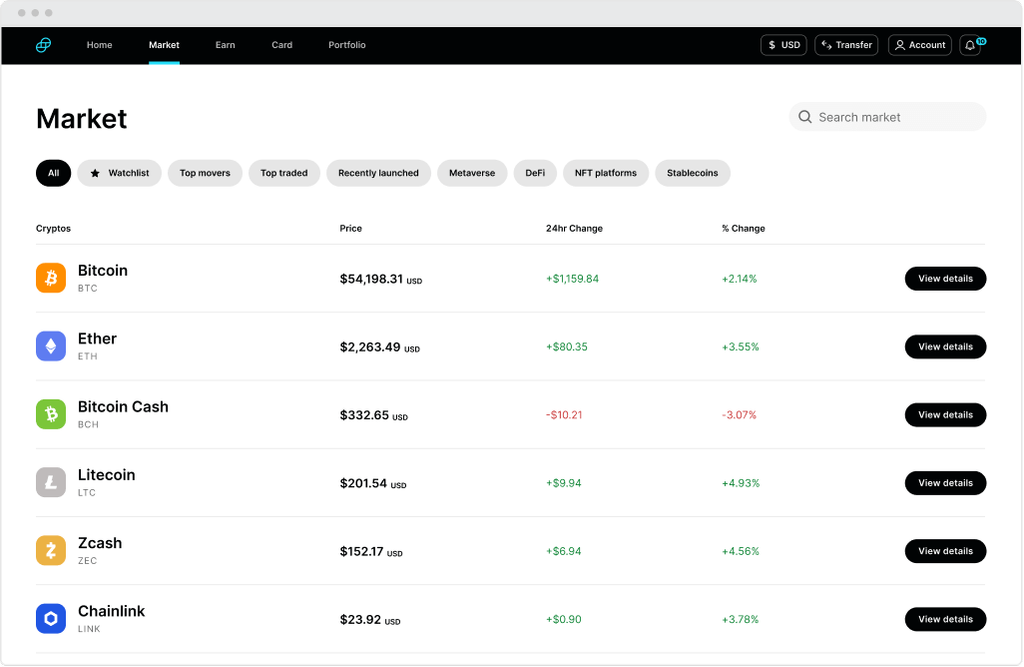Click the star icon in Watchlist filter
The width and height of the screenshot is (1024, 667).
point(95,173)
